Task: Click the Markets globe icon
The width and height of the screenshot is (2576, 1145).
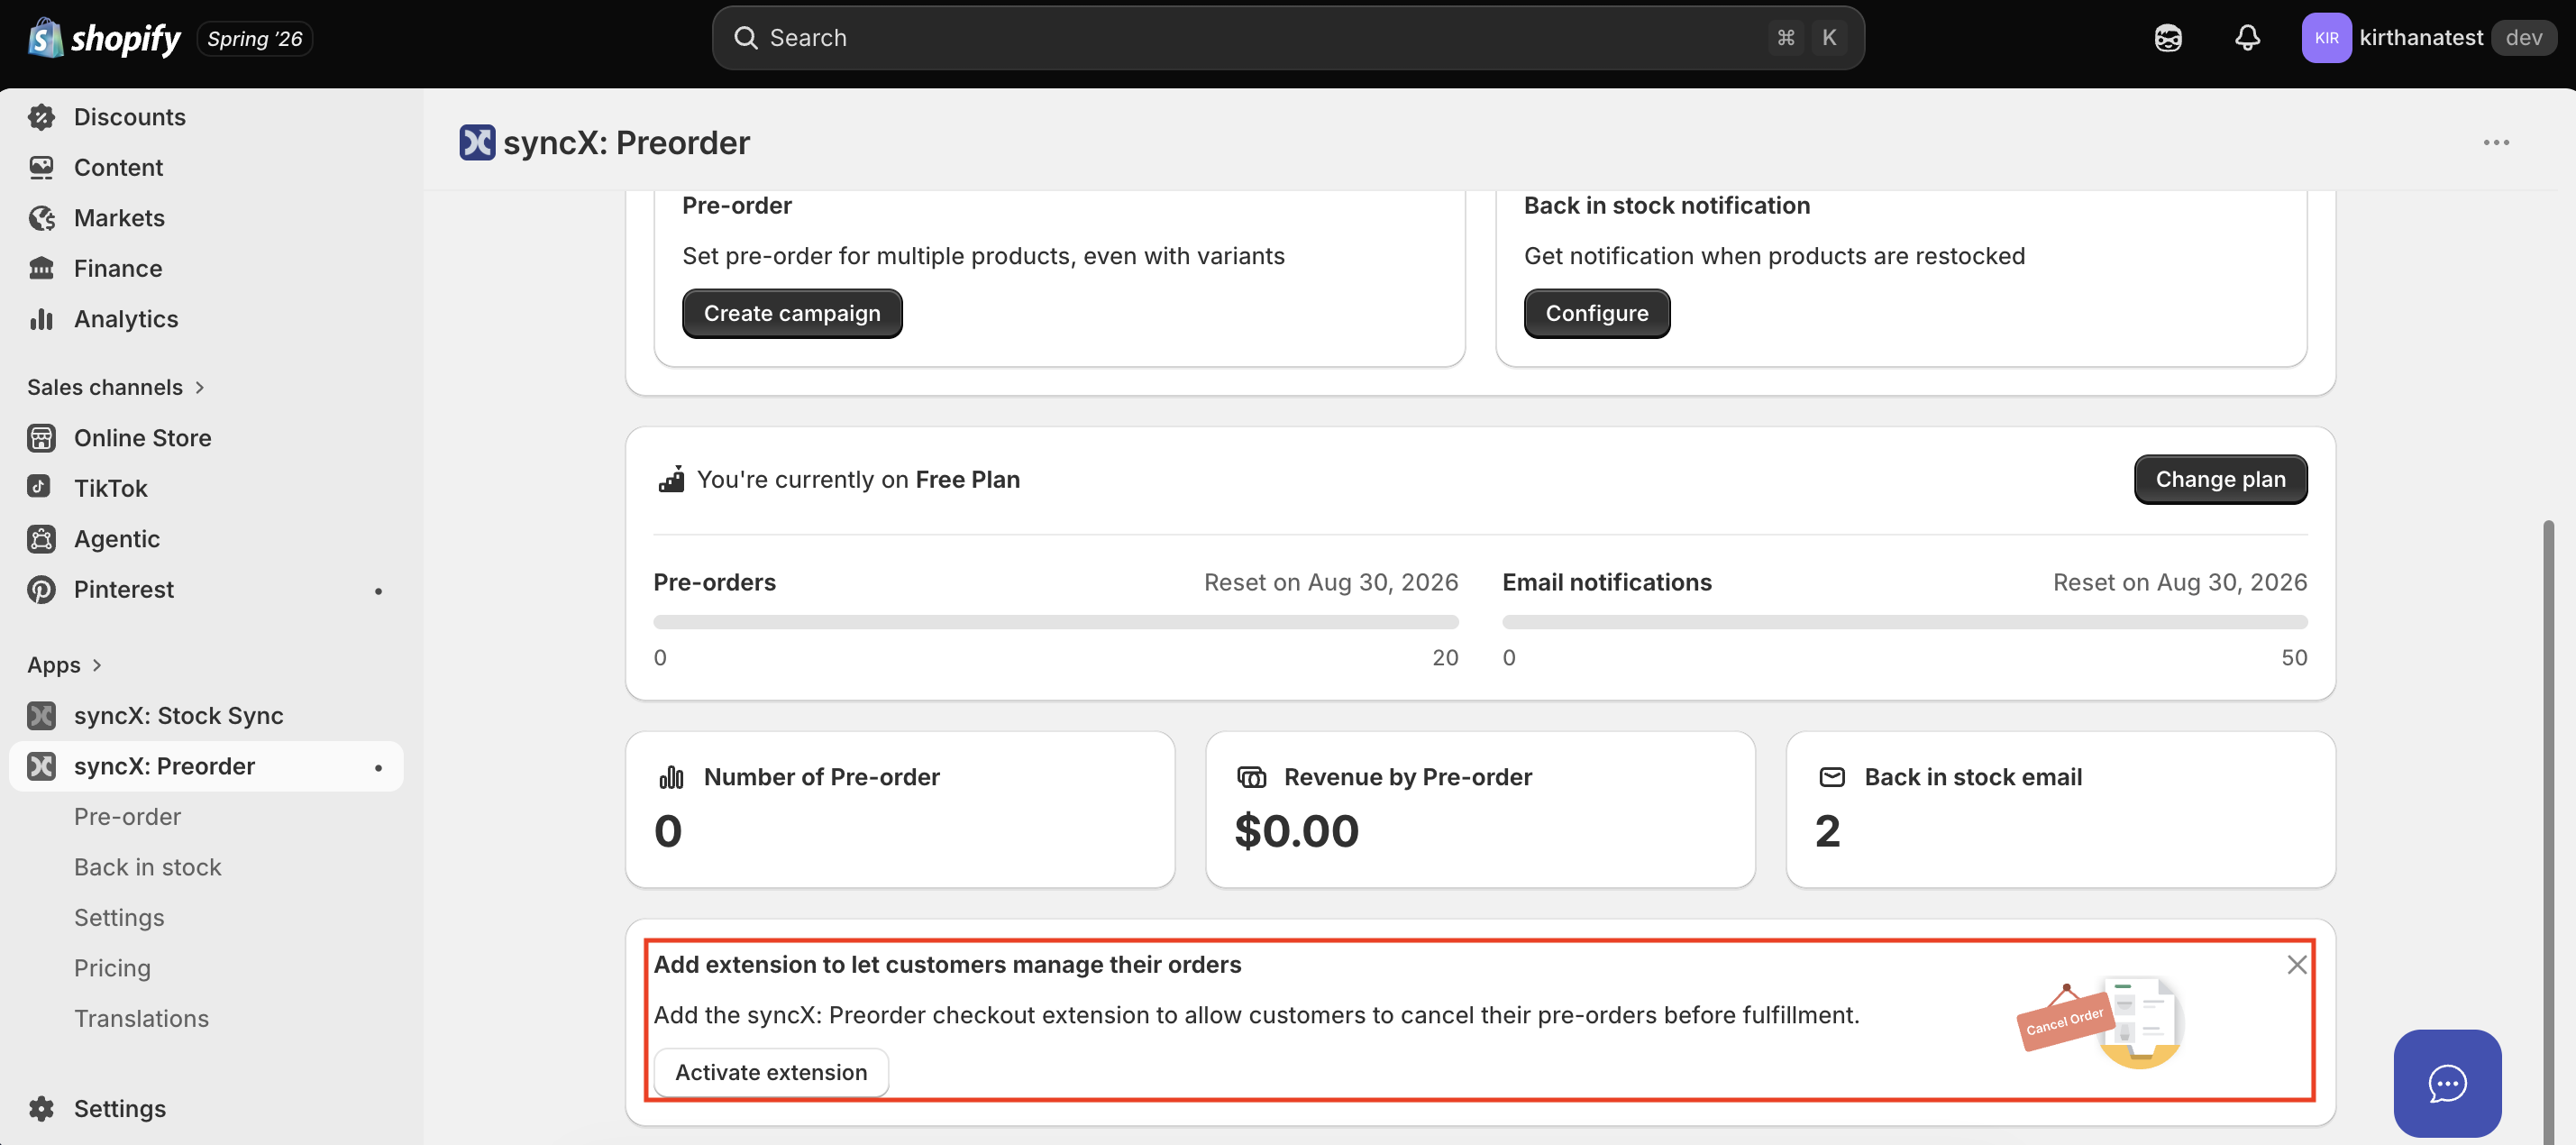Action: pyautogui.click(x=41, y=218)
